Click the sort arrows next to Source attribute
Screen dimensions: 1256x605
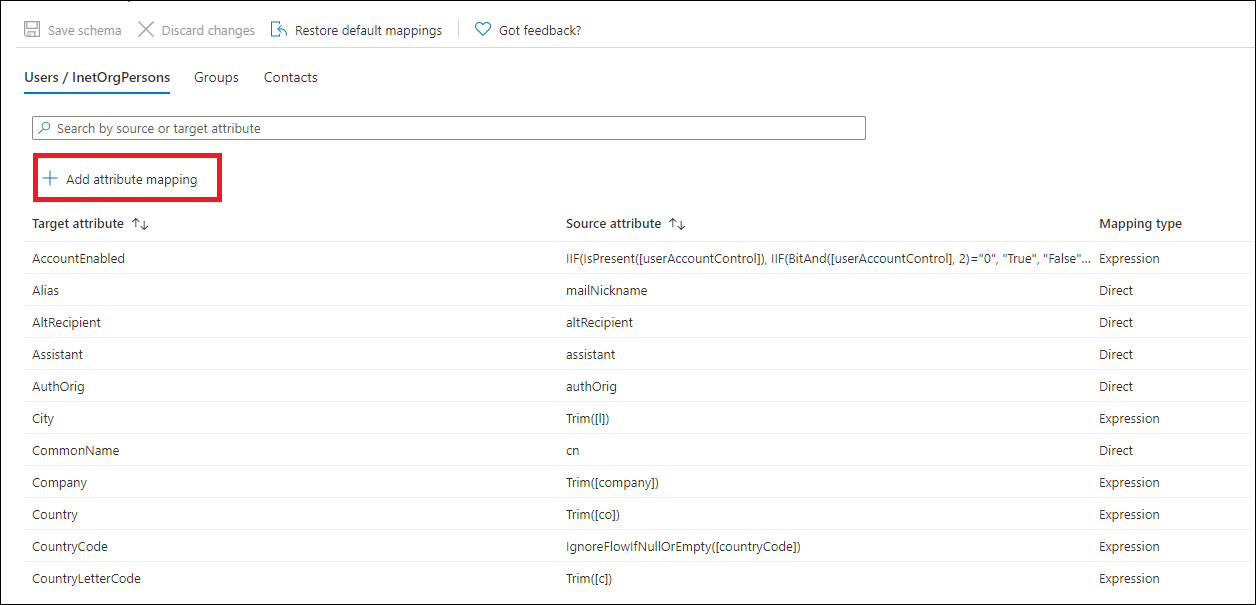coord(677,223)
